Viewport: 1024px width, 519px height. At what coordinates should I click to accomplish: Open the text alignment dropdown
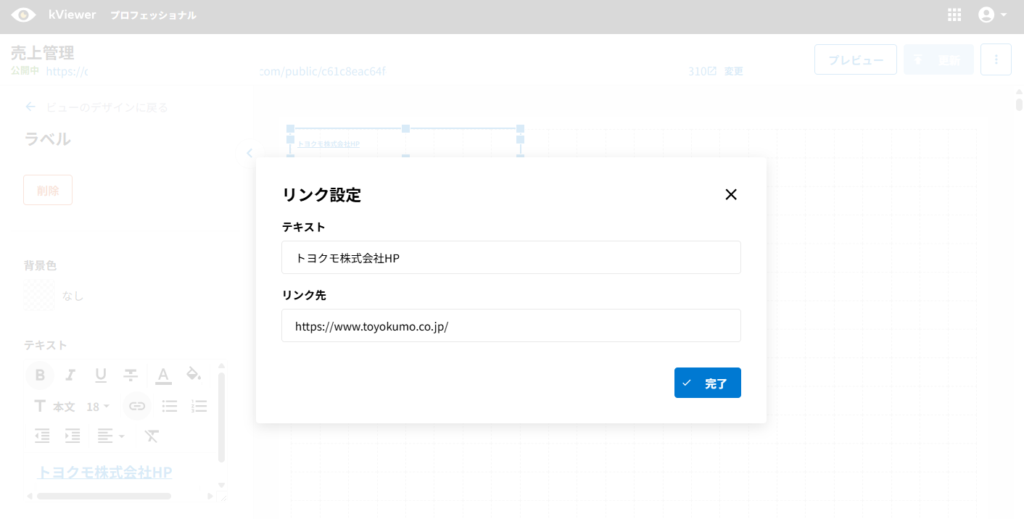(x=110, y=436)
